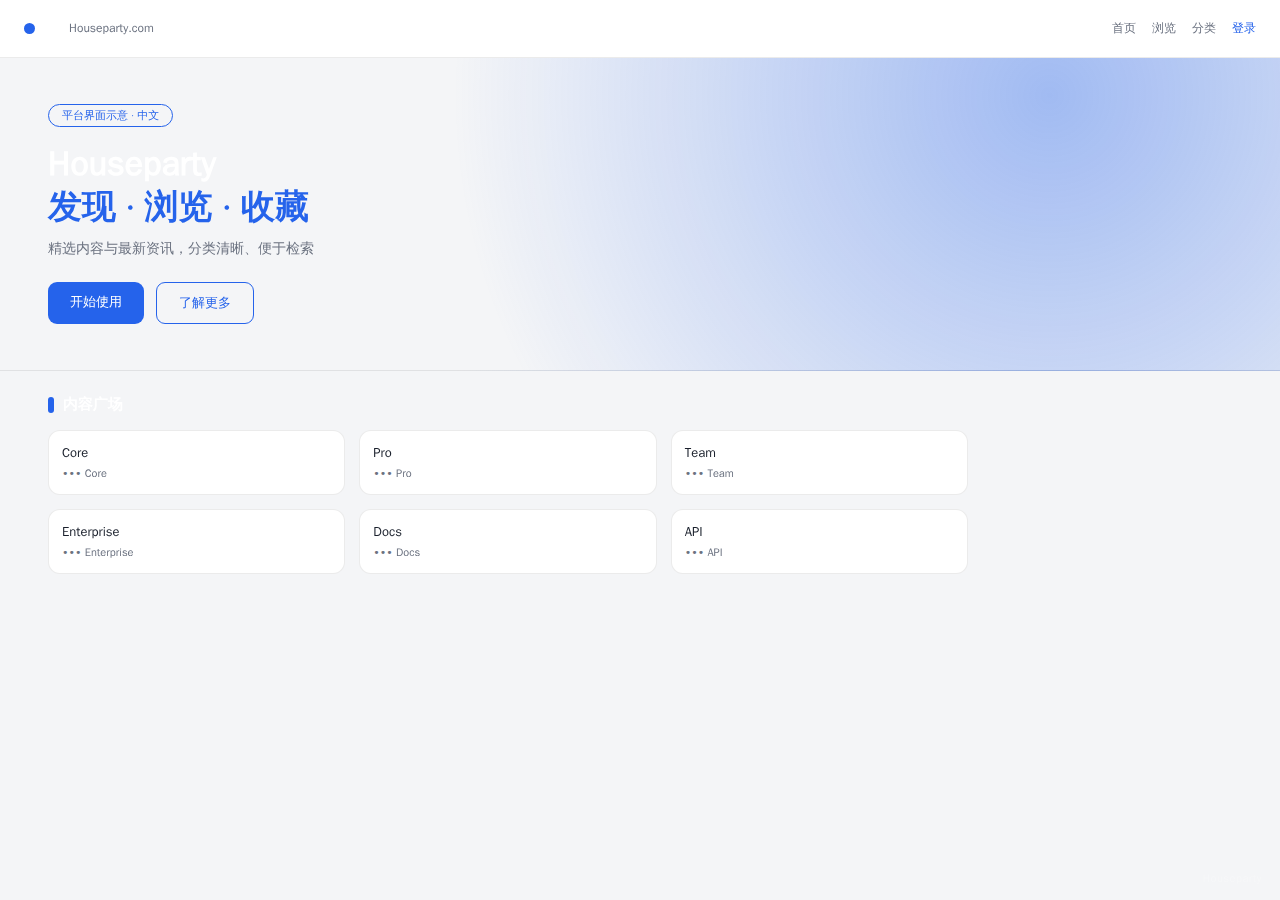Screen dimensions: 1280x900
Task: Click three-dots icon on Enterprise card
Action: [72, 552]
